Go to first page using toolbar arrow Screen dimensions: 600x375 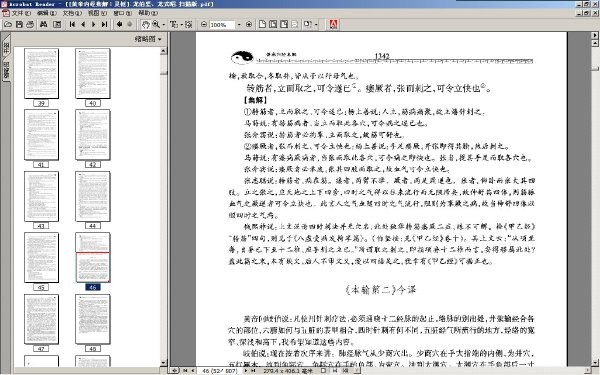72,24
